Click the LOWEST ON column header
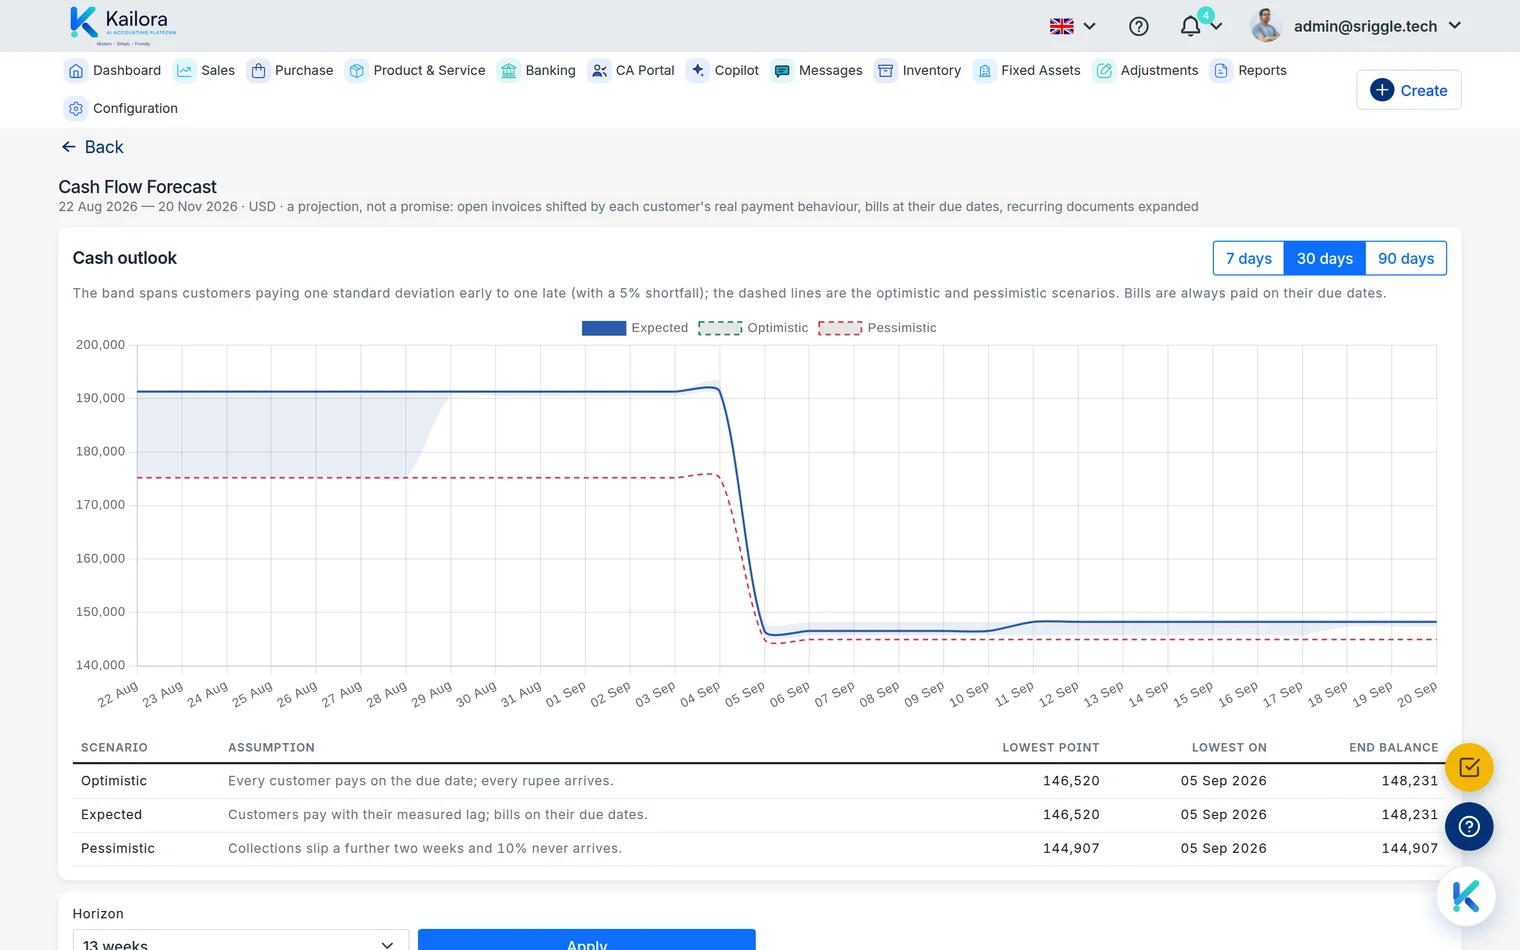This screenshot has height=950, width=1520. (x=1229, y=748)
